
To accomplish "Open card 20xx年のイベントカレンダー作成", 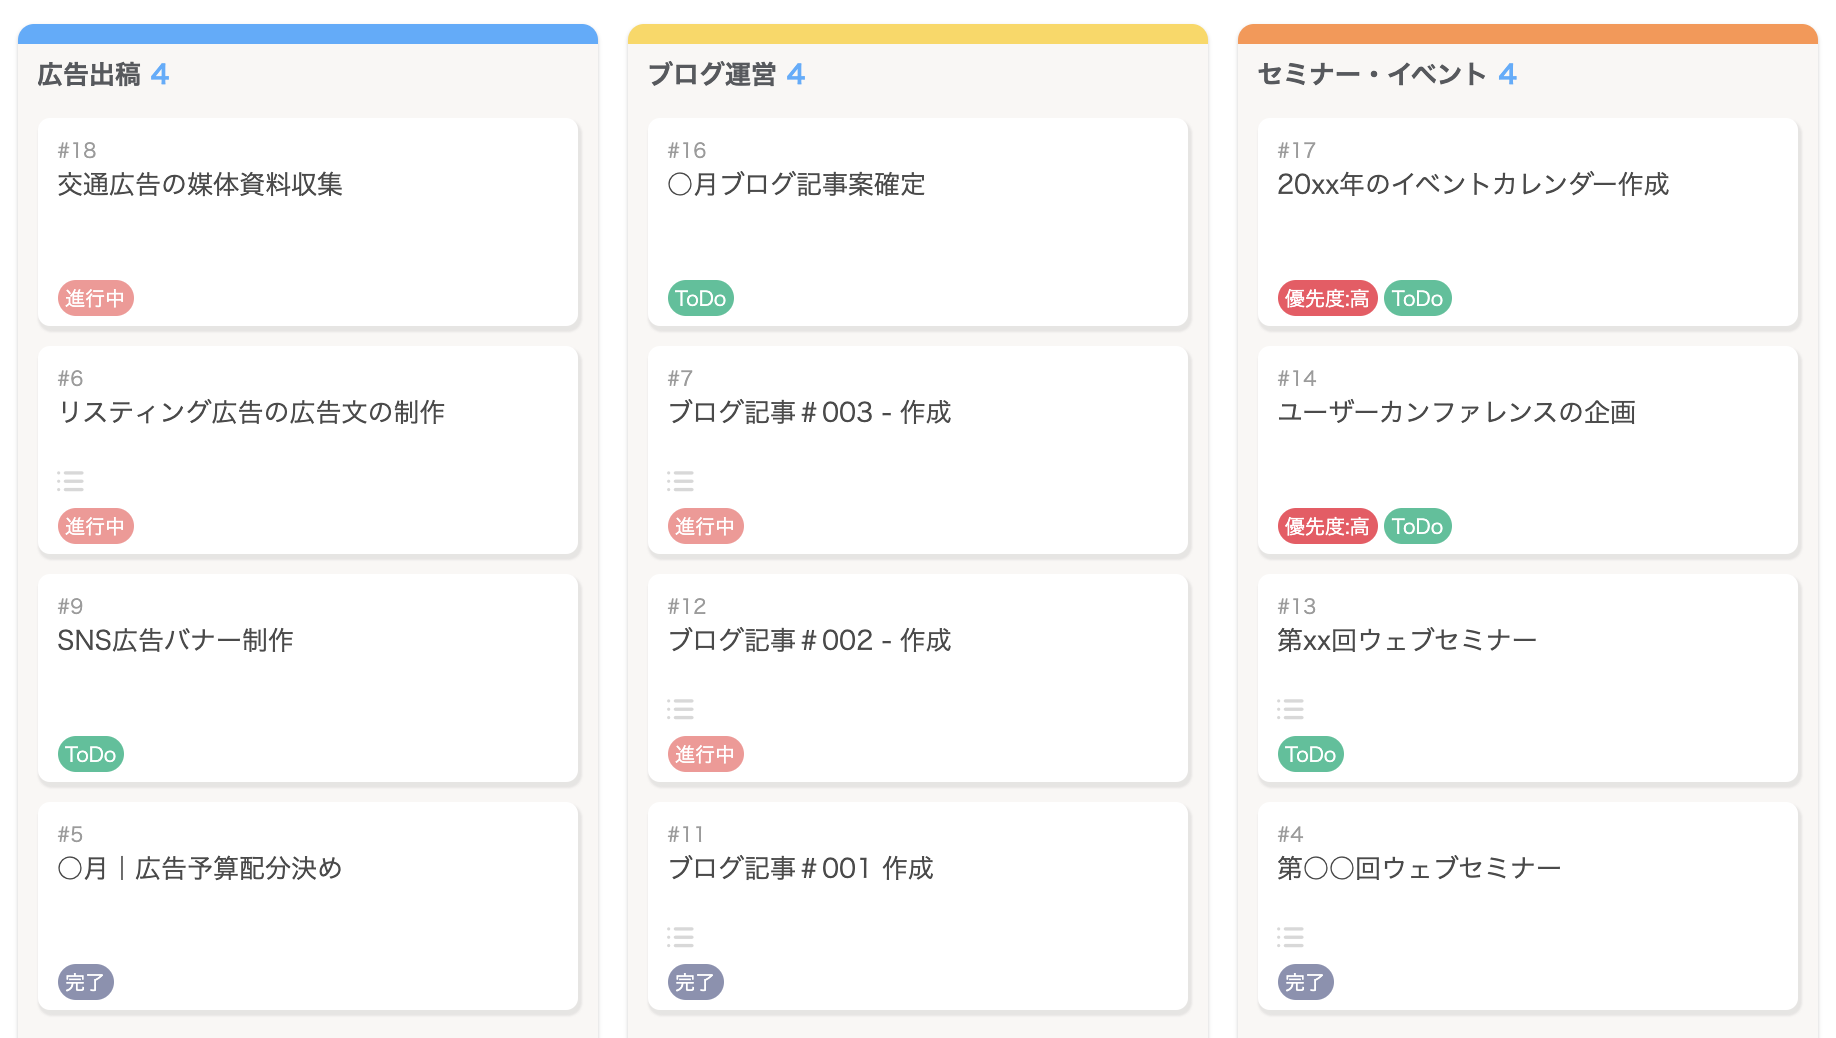I will point(1528,222).
